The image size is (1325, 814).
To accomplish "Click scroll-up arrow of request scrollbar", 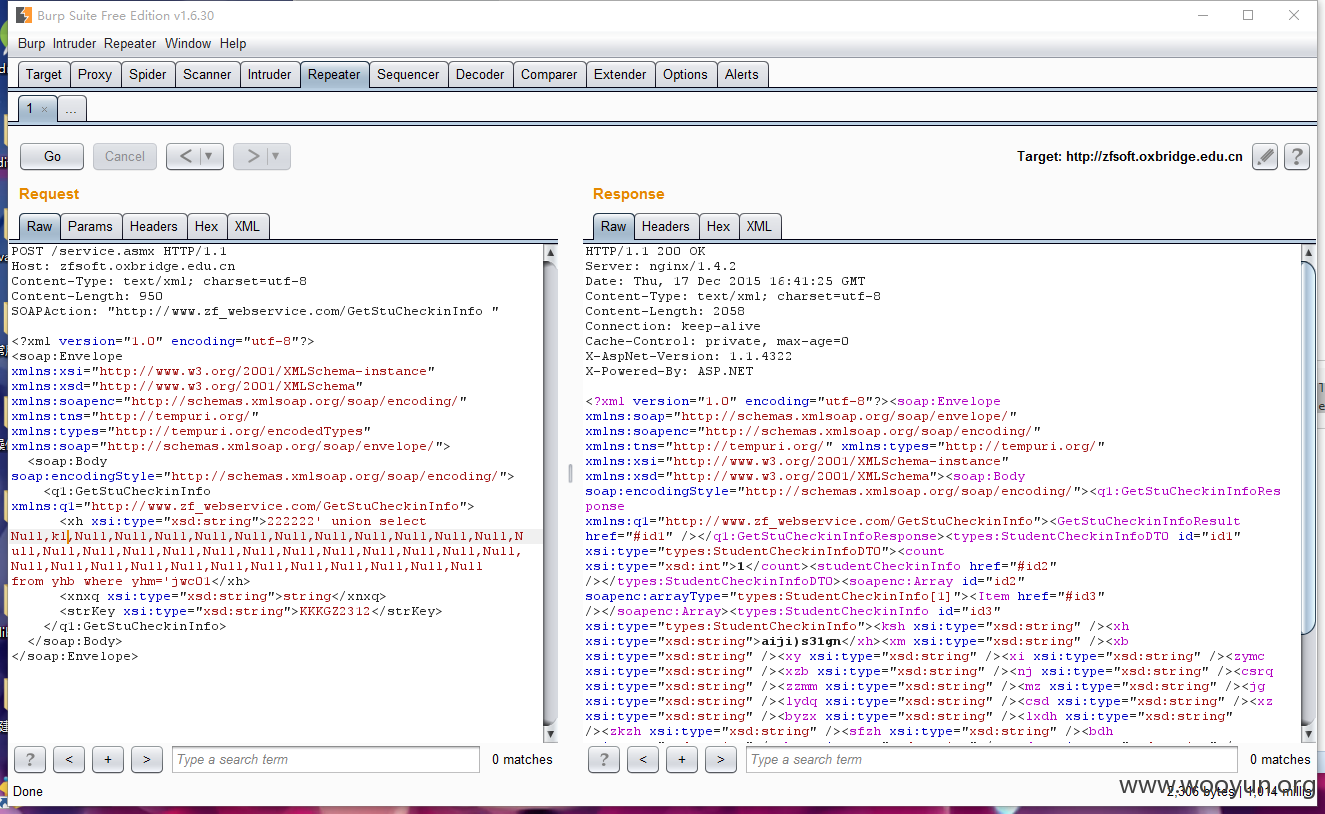I will tap(551, 253).
